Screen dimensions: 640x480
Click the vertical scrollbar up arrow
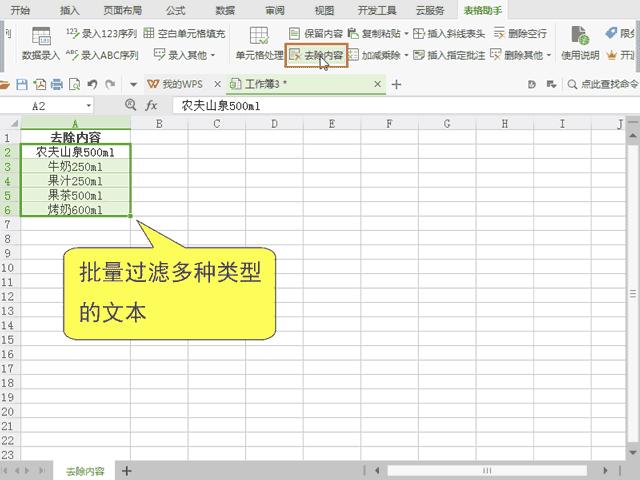point(633,135)
